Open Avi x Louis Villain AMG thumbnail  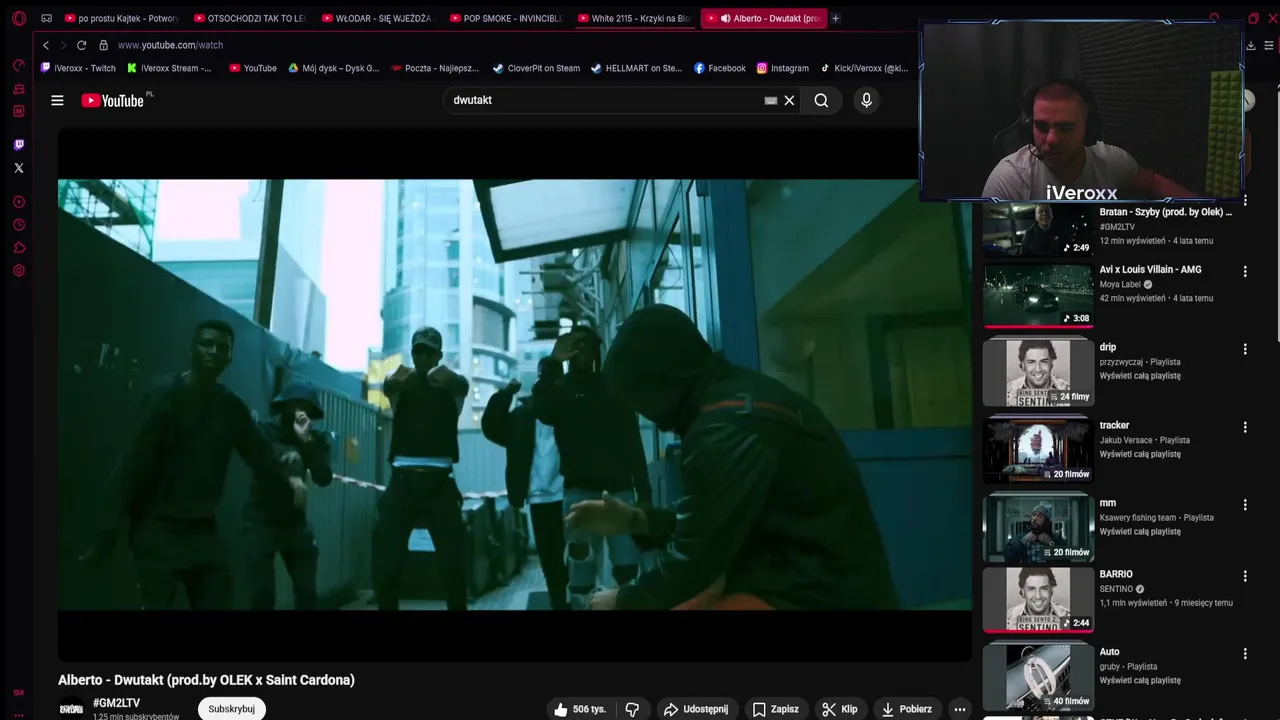[1038, 295]
